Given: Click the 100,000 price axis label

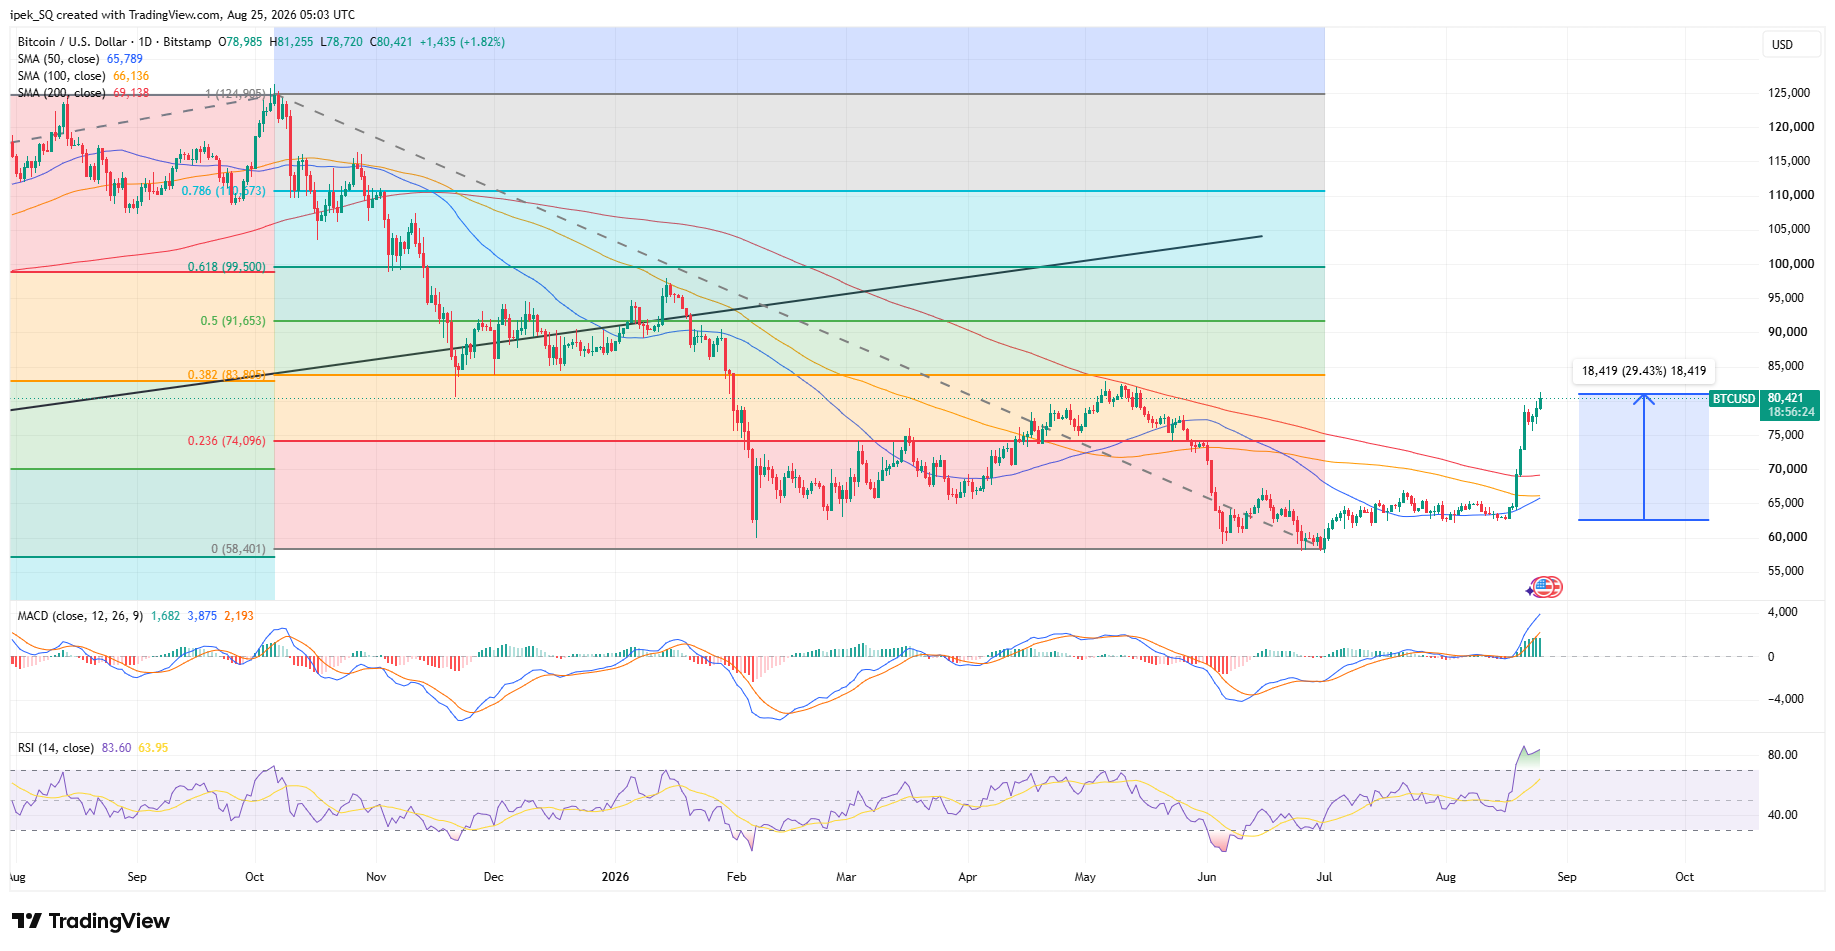Looking at the screenshot, I should [1791, 264].
